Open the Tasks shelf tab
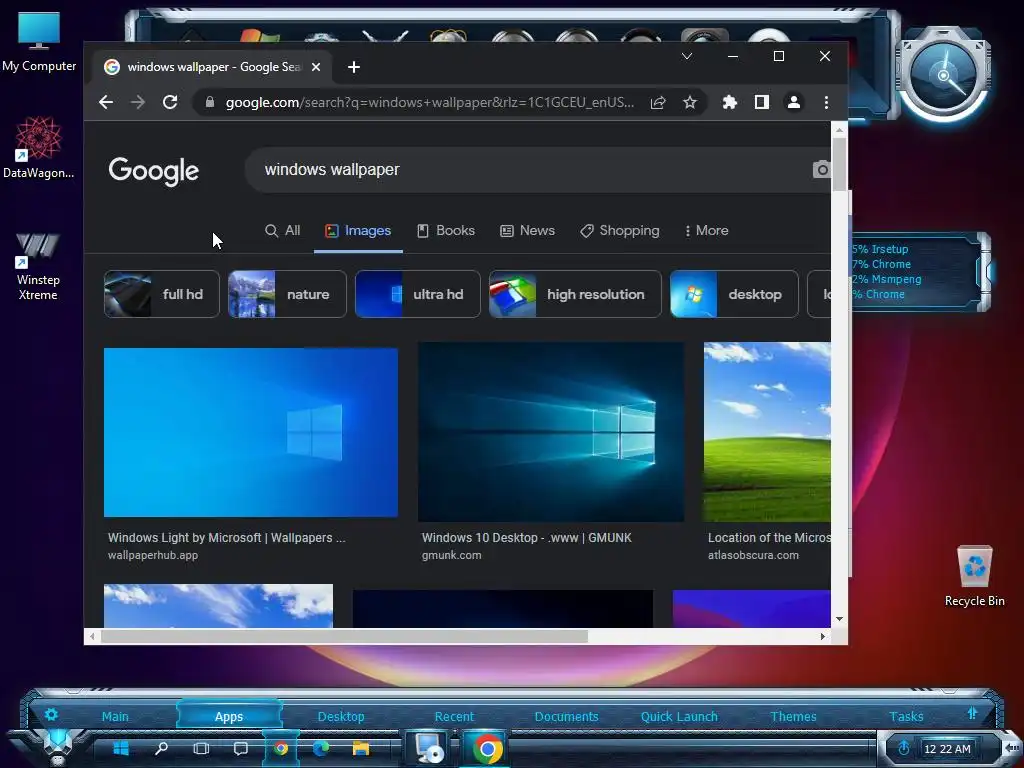 coord(906,716)
